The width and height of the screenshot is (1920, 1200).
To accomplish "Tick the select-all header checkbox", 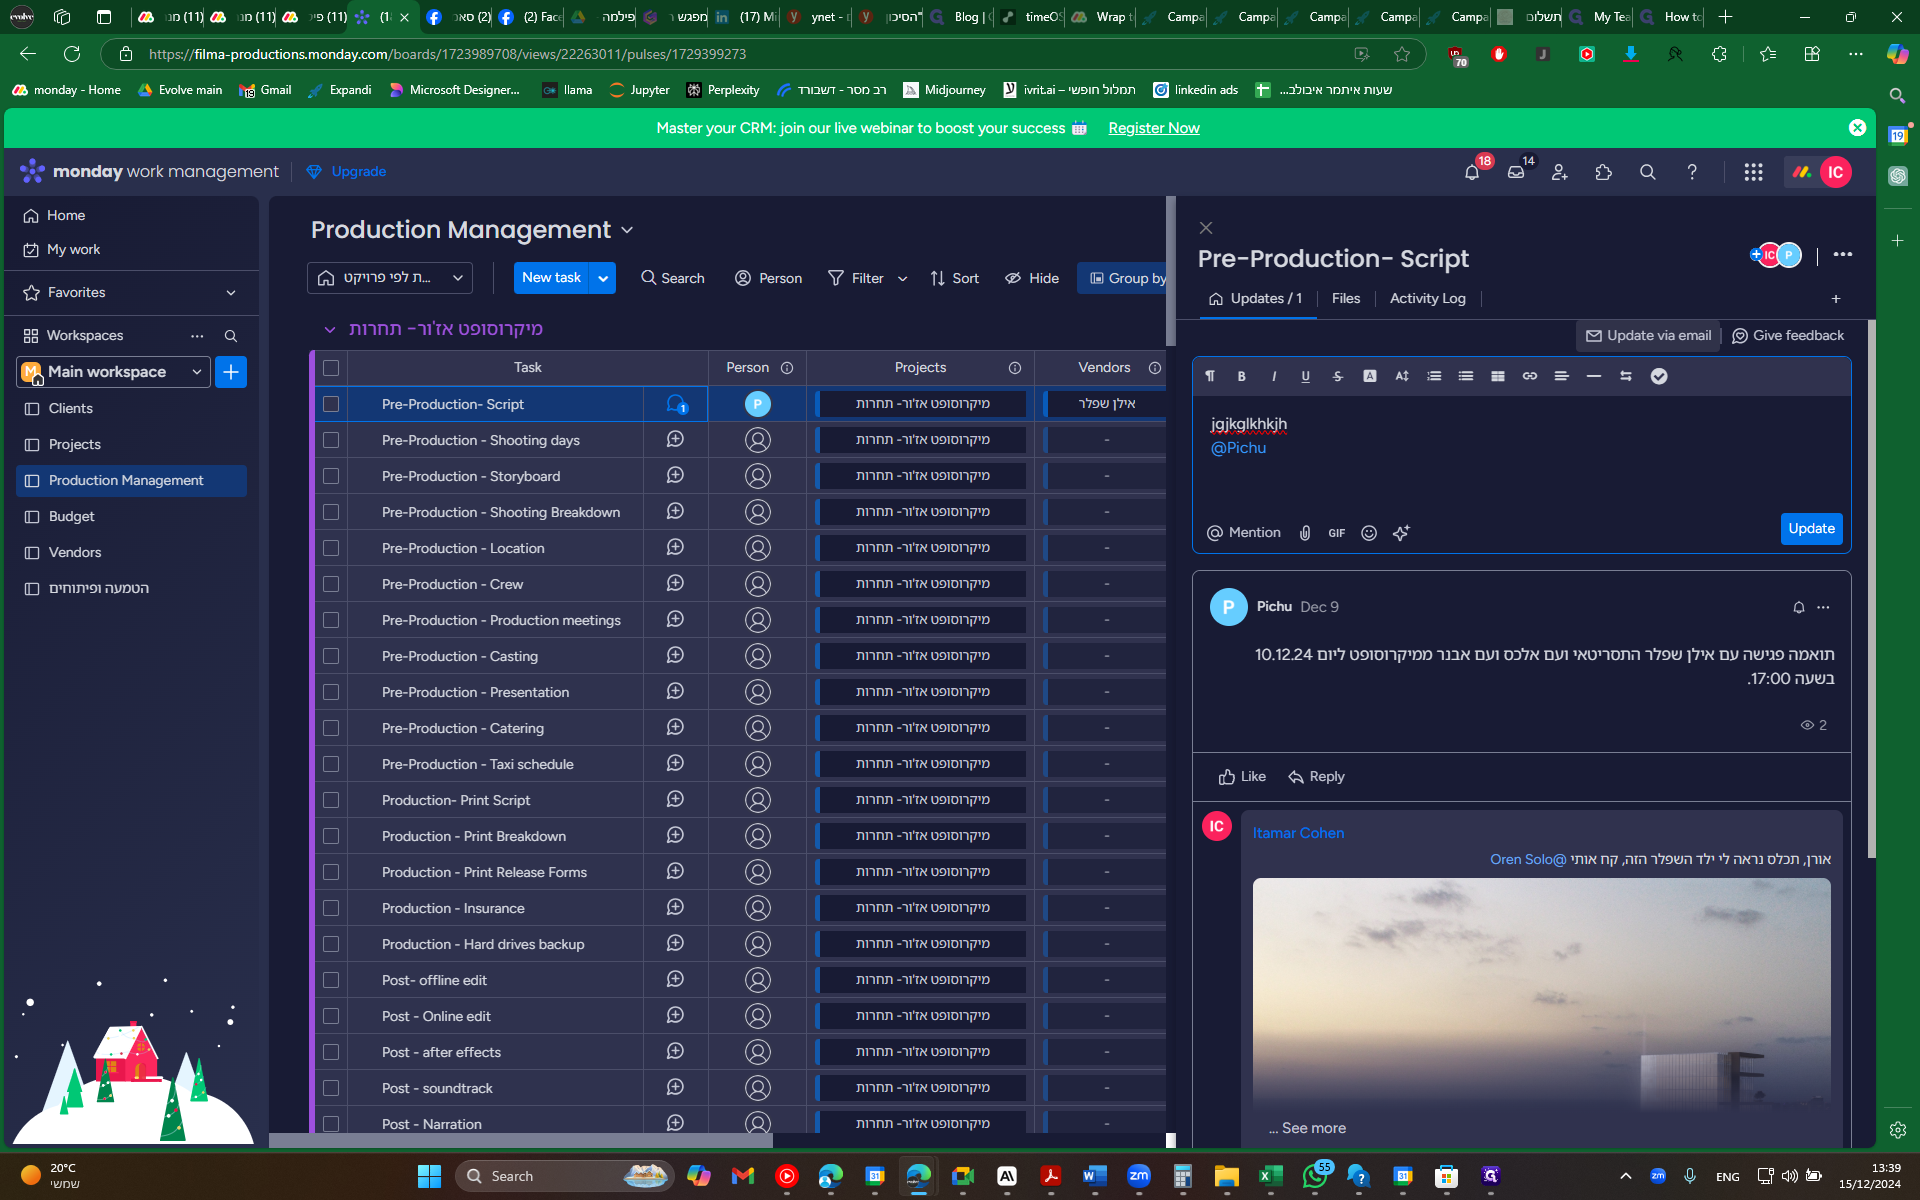I will (331, 368).
